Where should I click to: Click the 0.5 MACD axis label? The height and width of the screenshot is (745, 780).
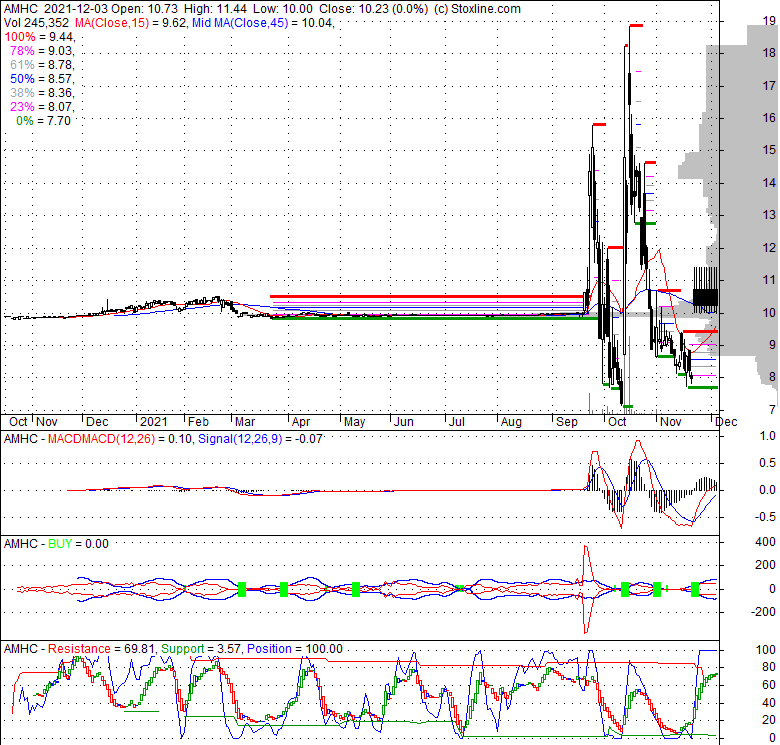click(x=767, y=463)
